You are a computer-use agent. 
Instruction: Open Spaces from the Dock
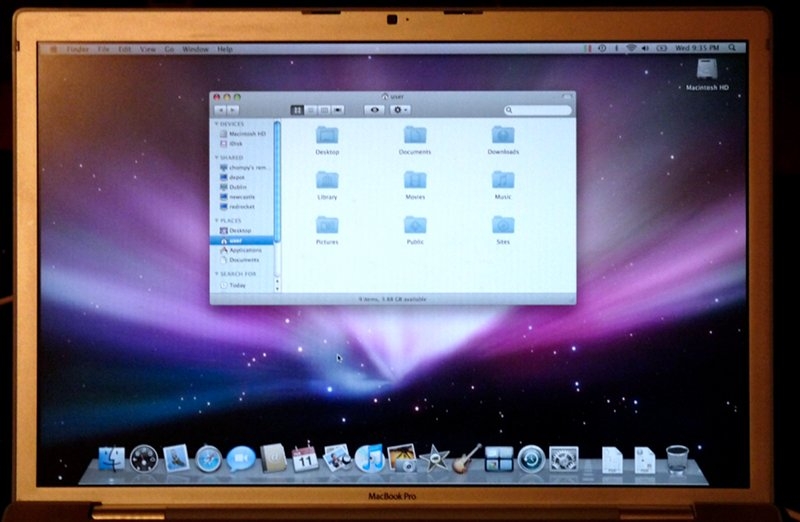point(499,458)
